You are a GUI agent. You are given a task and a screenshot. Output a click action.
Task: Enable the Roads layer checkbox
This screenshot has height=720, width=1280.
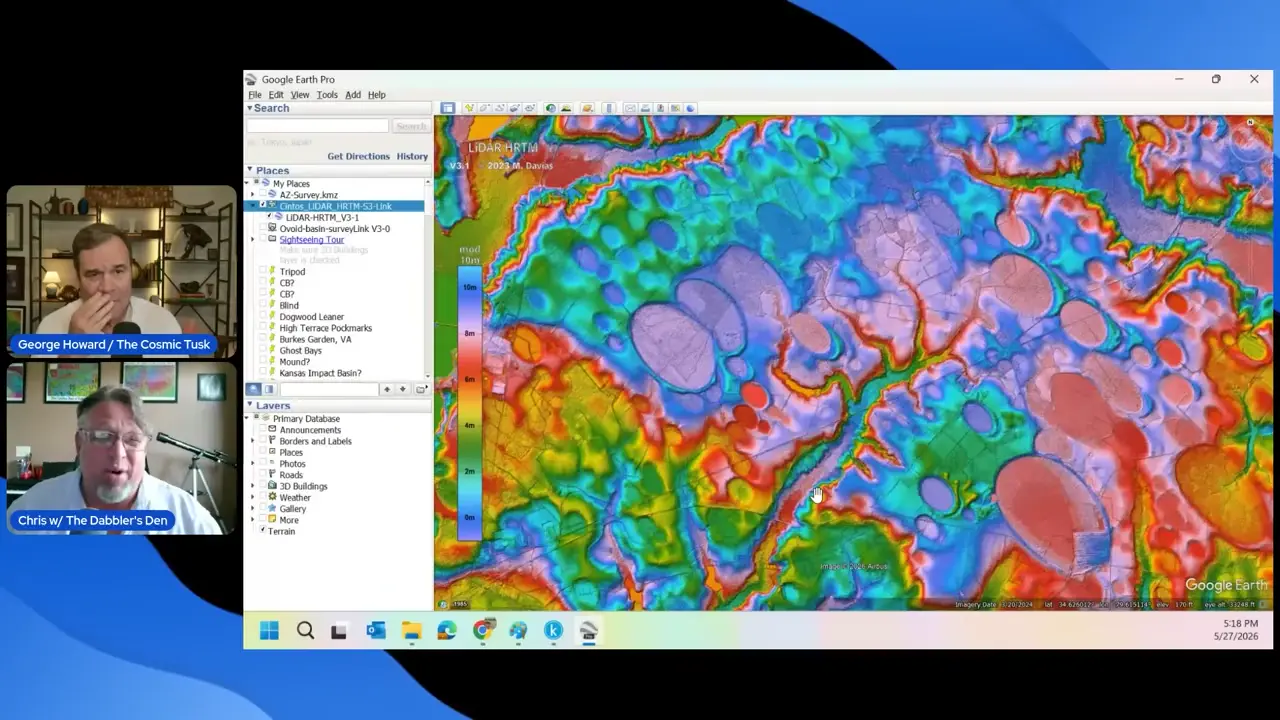[263, 475]
